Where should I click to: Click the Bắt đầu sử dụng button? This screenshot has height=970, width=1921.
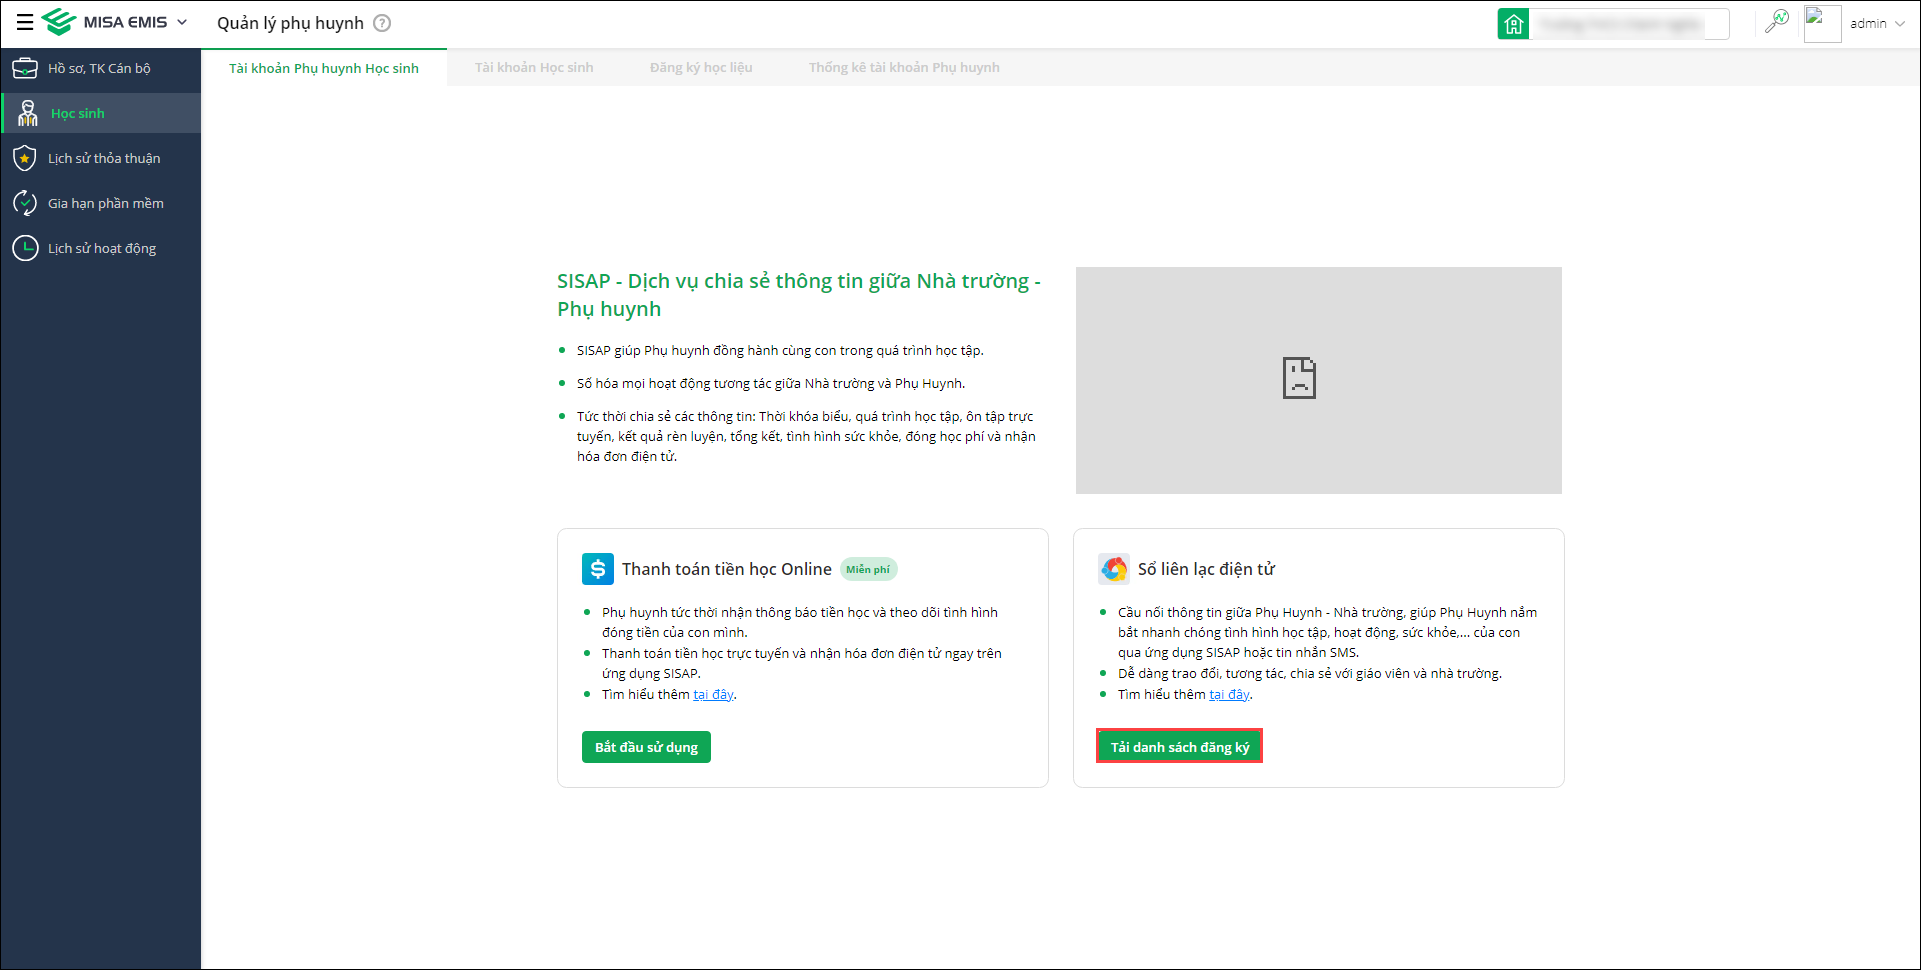[x=646, y=747]
